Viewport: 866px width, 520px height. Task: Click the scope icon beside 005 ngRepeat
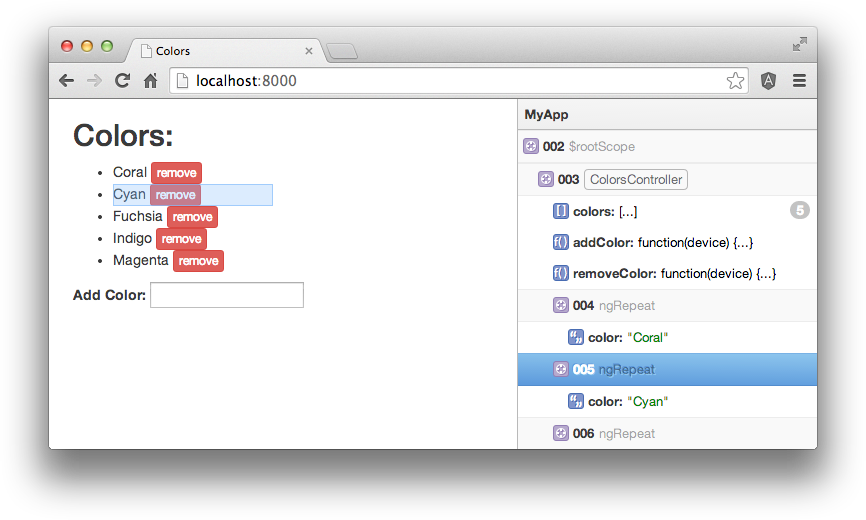pyautogui.click(x=561, y=369)
